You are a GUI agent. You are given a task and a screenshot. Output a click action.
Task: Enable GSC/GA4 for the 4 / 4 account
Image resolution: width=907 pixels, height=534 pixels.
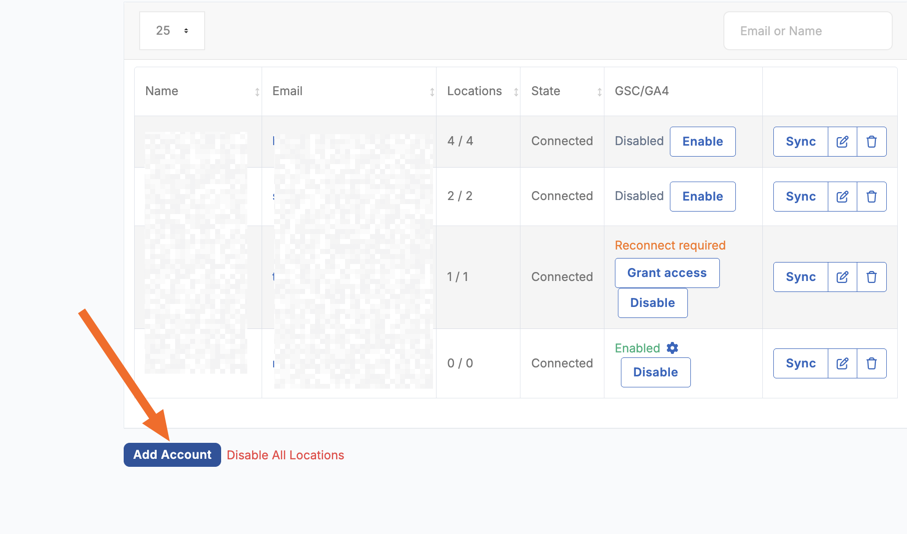pyautogui.click(x=702, y=142)
